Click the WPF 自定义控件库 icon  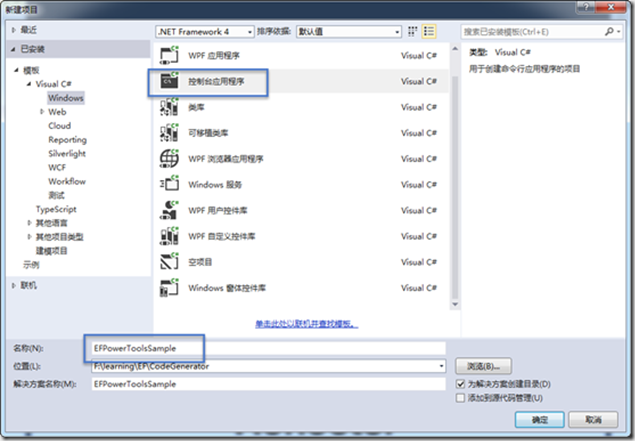(169, 236)
